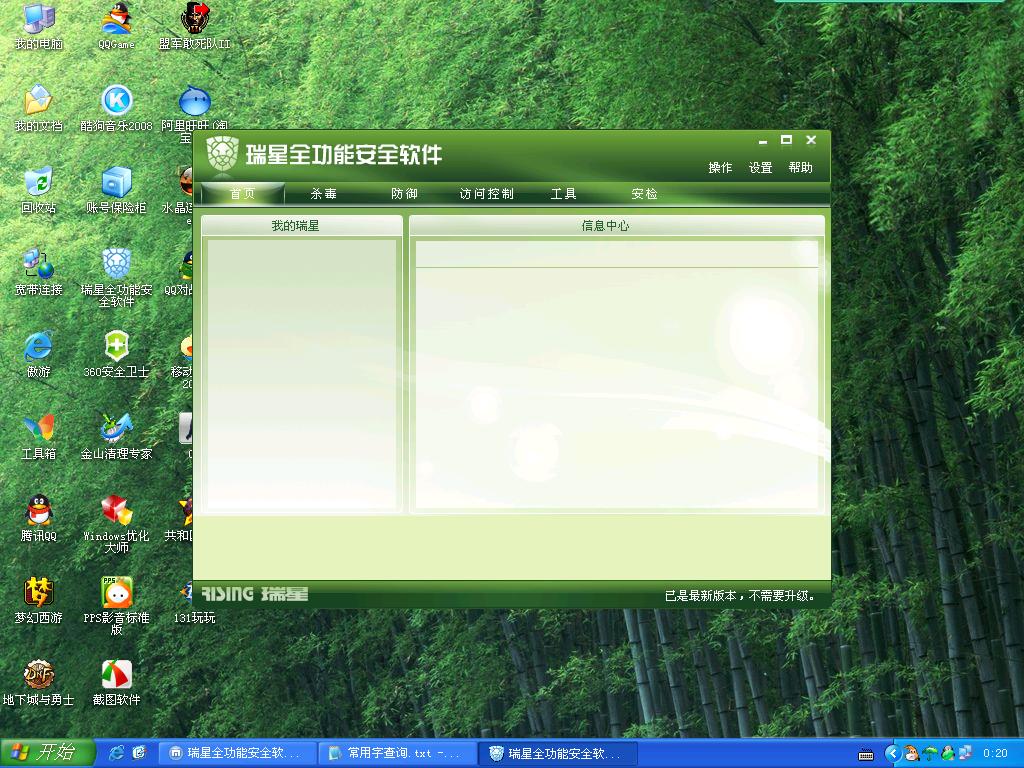Click the Rising lion shield logo in title bar
Image resolution: width=1024 pixels, height=768 pixels.
click(222, 154)
